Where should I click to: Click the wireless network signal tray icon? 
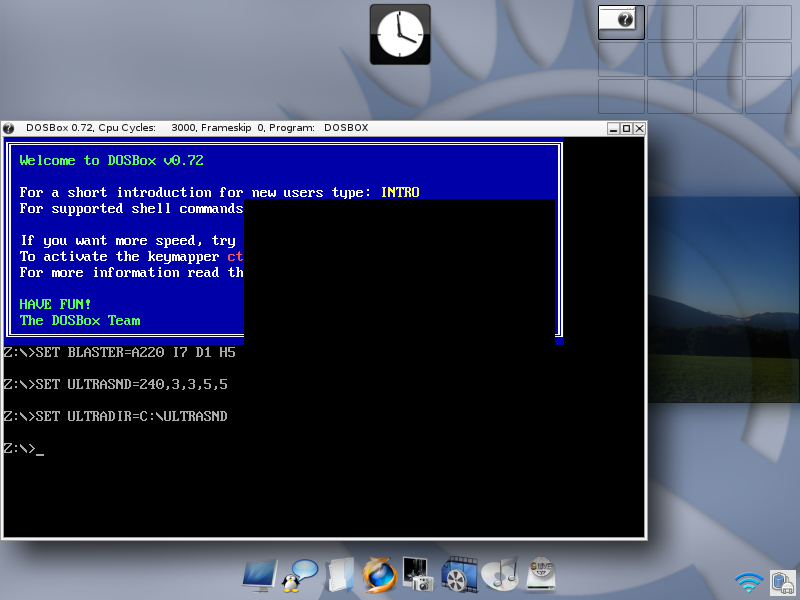point(749,582)
